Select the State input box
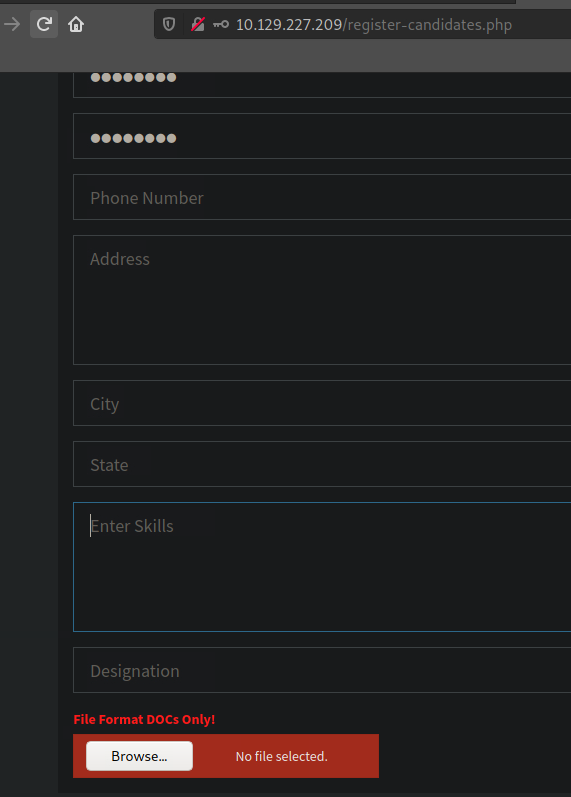 [x=322, y=464]
